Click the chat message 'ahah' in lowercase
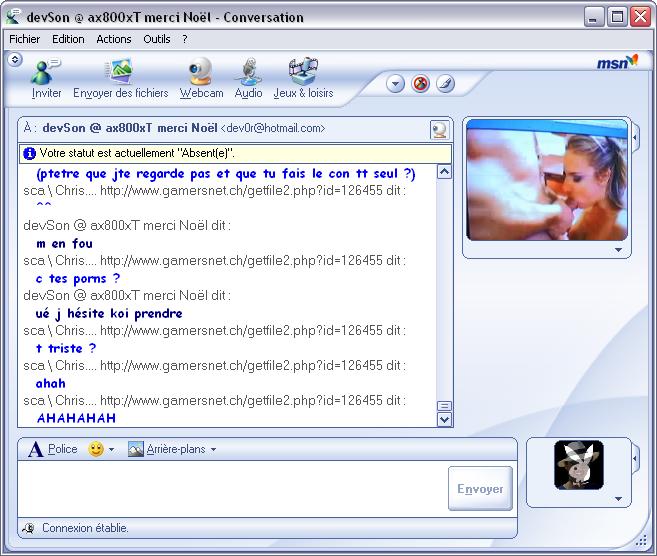Image resolution: width=657 pixels, height=556 pixels. (51, 383)
